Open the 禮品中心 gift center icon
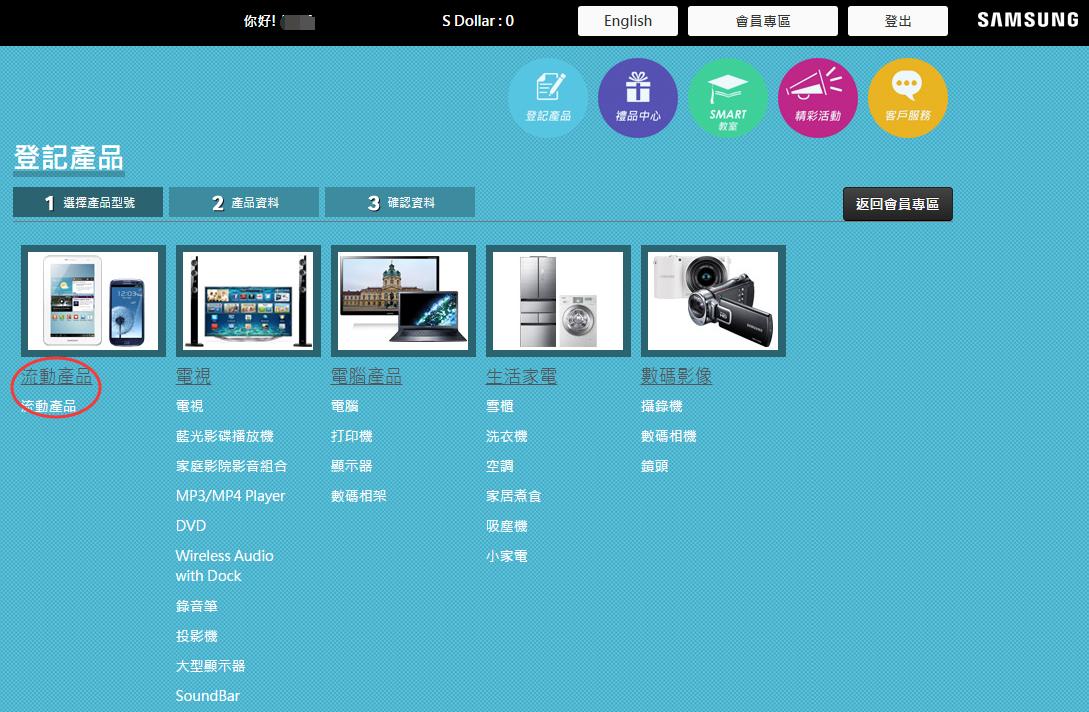The height and width of the screenshot is (712, 1089). coord(637,97)
